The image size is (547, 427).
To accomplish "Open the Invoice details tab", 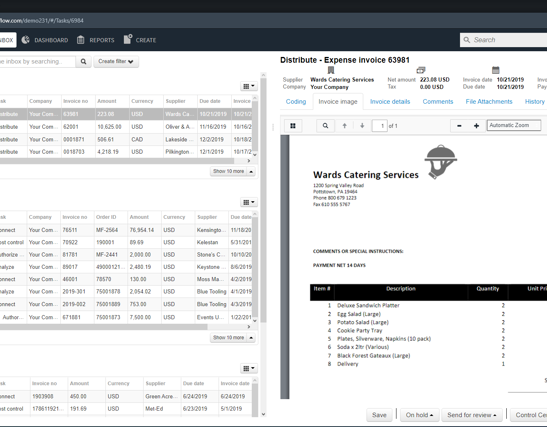I will click(x=390, y=102).
